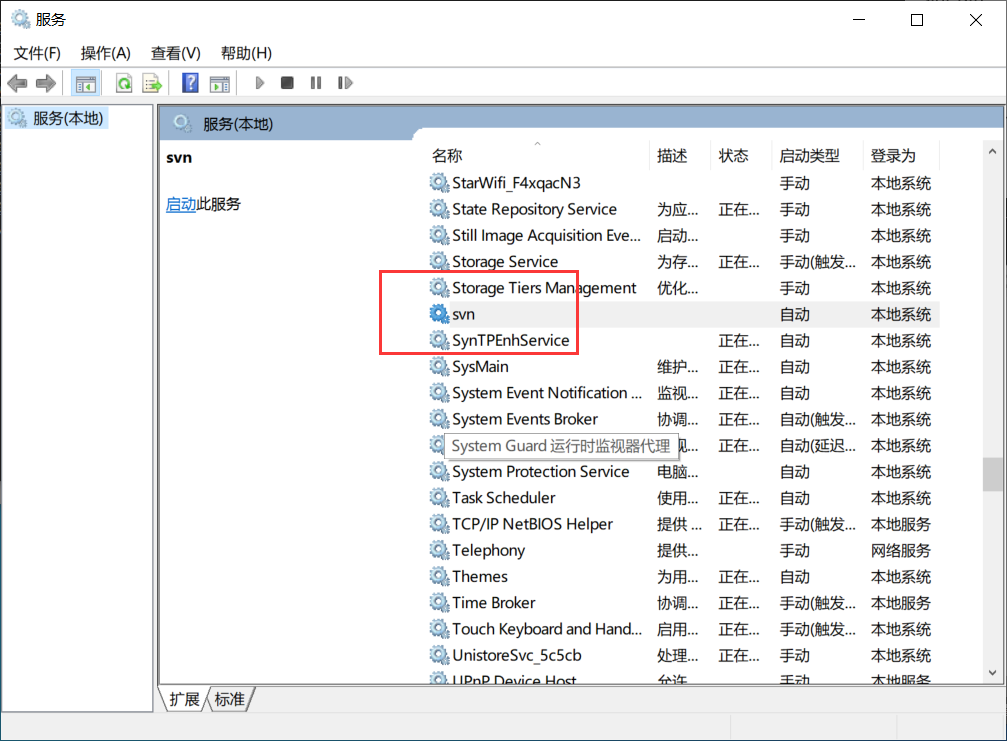This screenshot has width=1007, height=741.
Task: Select the Touch Keyboard and Handwriting service
Action: [x=547, y=629]
